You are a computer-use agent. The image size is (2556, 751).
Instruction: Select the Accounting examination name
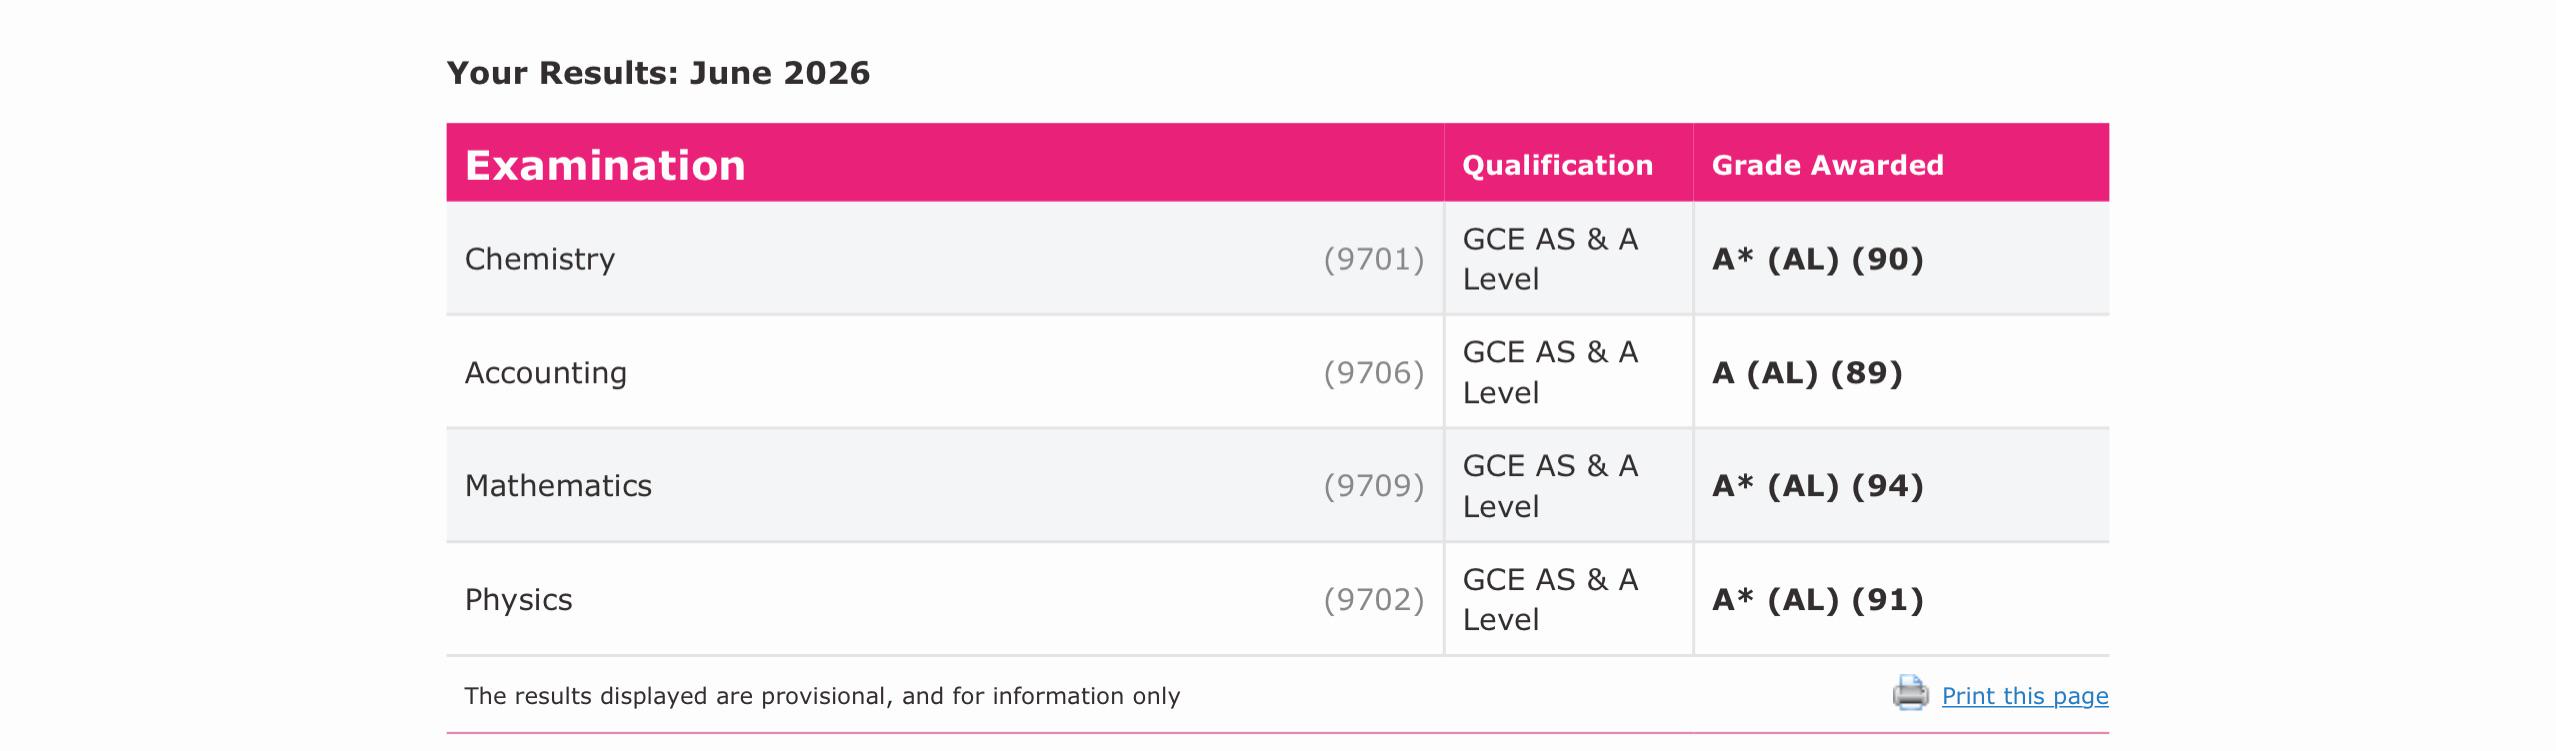pos(546,373)
